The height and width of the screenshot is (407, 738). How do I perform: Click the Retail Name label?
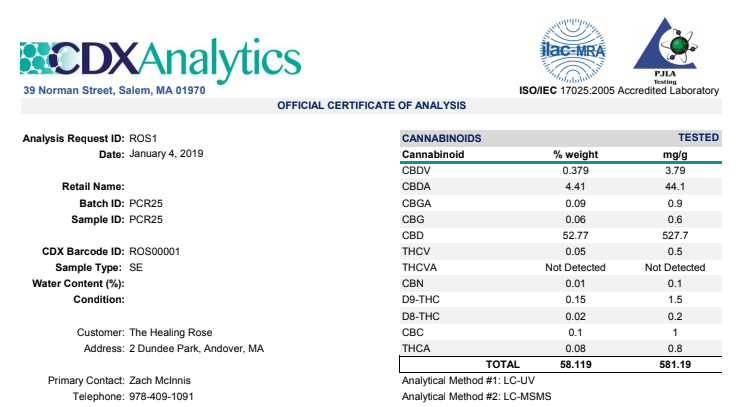coord(93,187)
